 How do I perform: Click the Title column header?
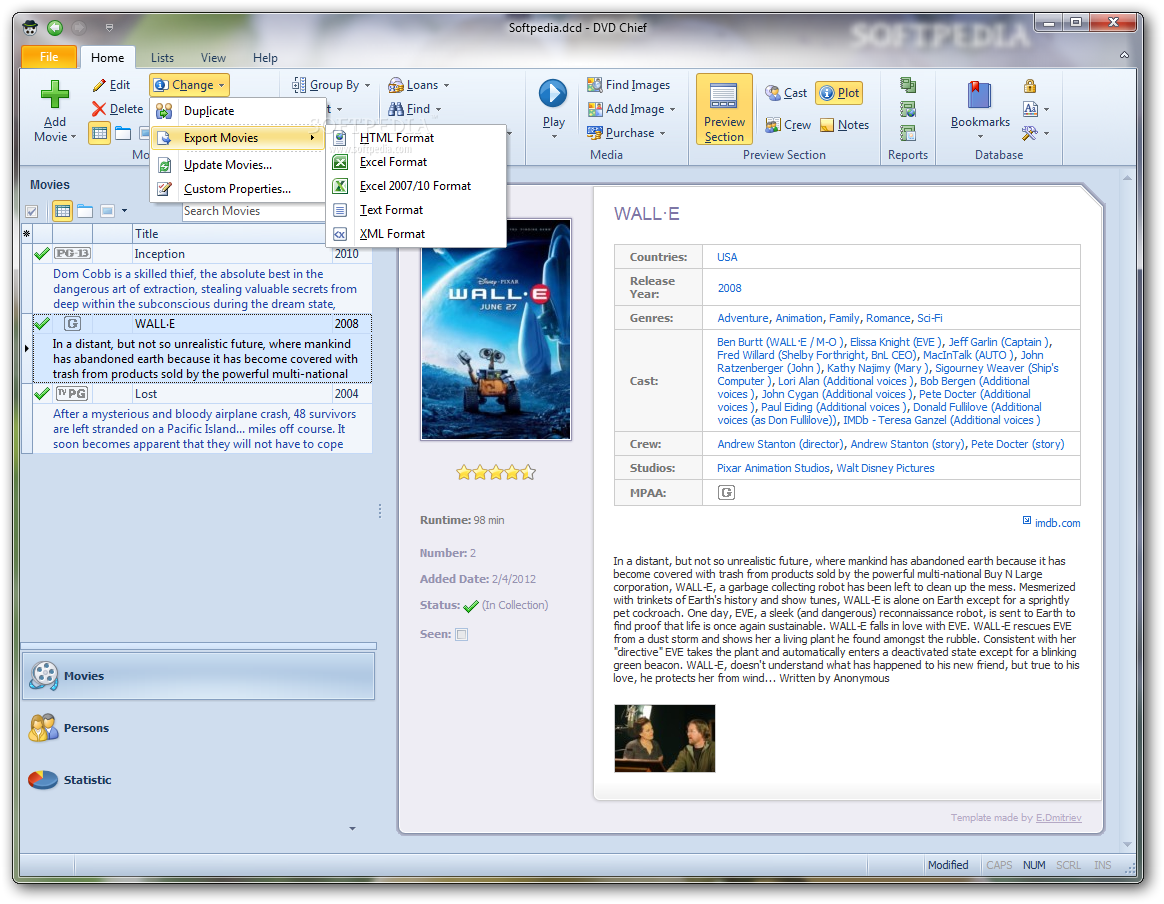tap(230, 234)
